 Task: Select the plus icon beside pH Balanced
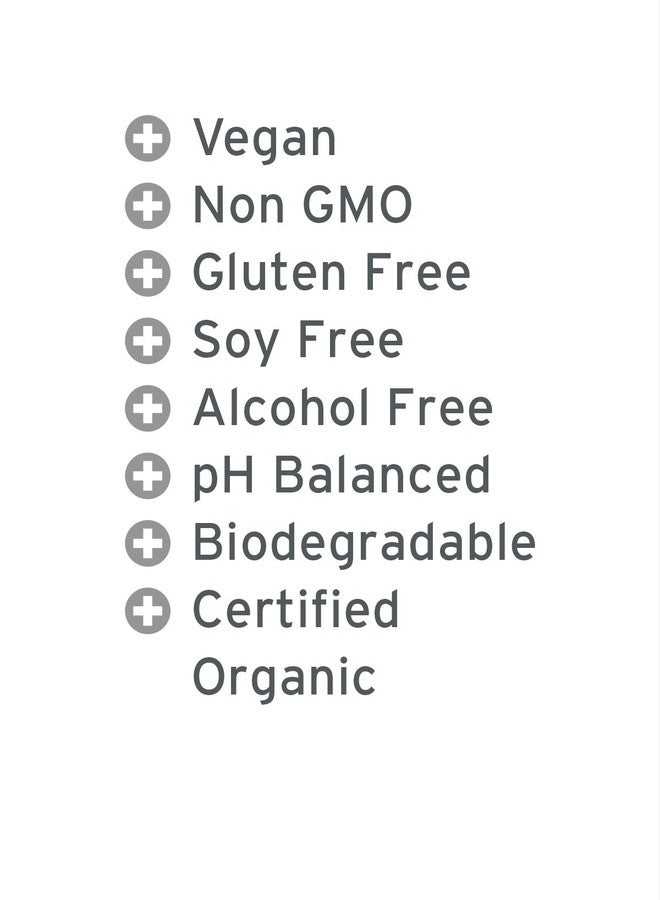[x=147, y=476]
